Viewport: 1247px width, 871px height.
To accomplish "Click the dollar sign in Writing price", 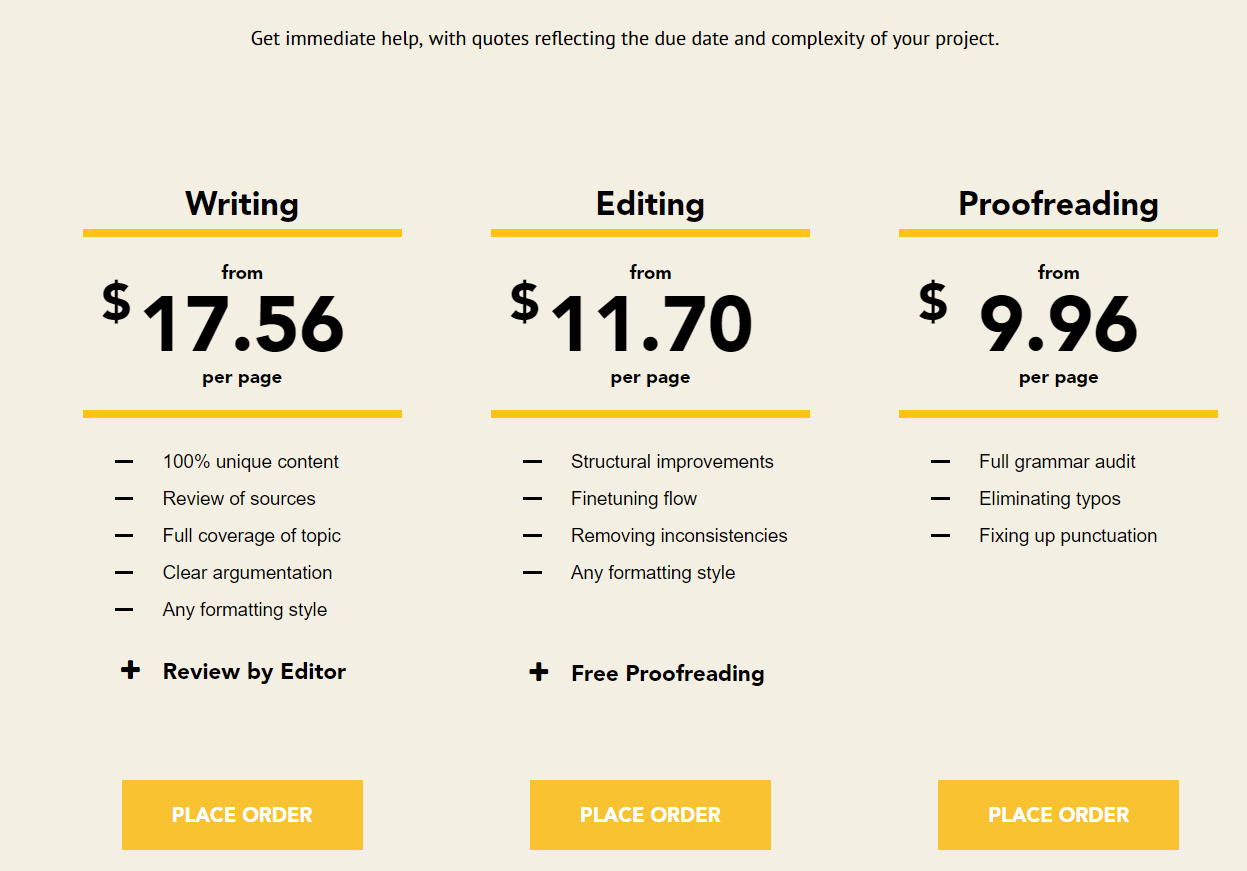I will coord(116,302).
